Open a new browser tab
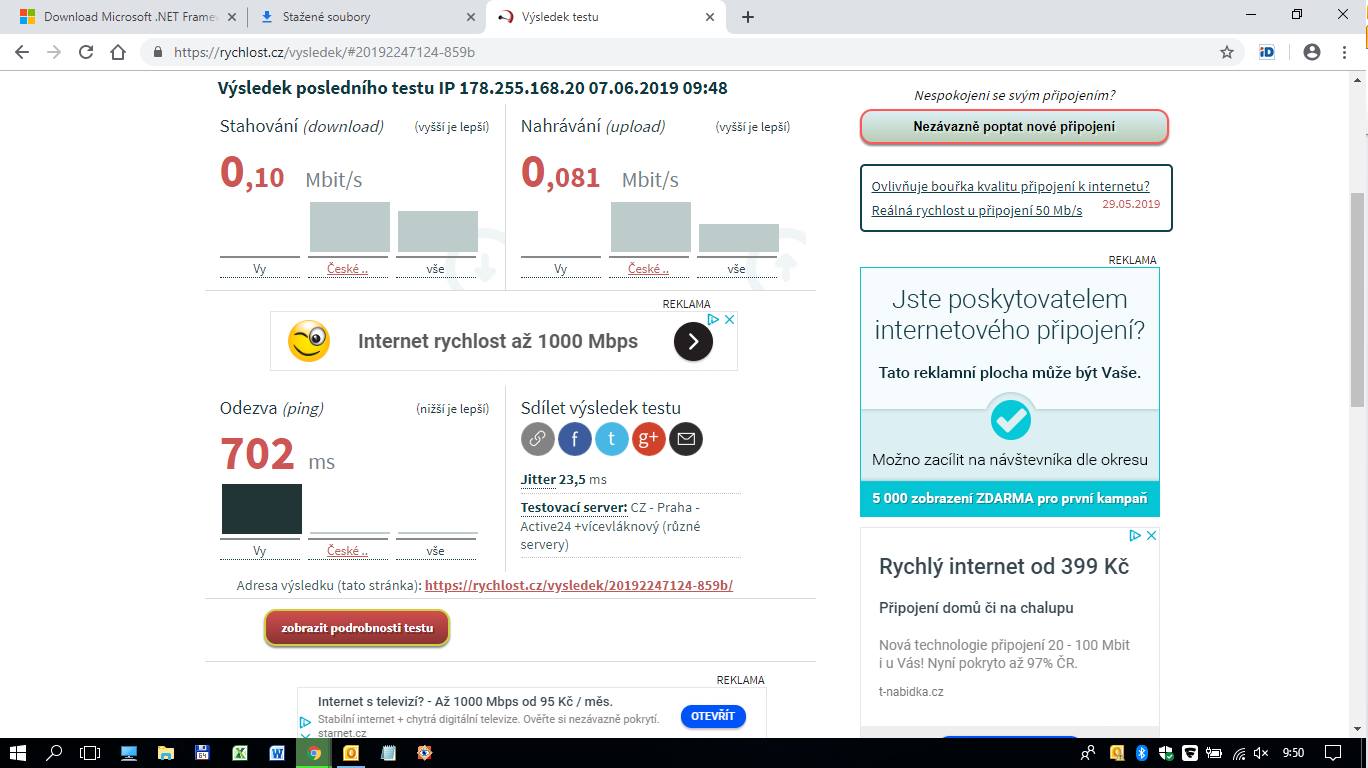This screenshot has width=1368, height=768. pyautogui.click(x=748, y=17)
